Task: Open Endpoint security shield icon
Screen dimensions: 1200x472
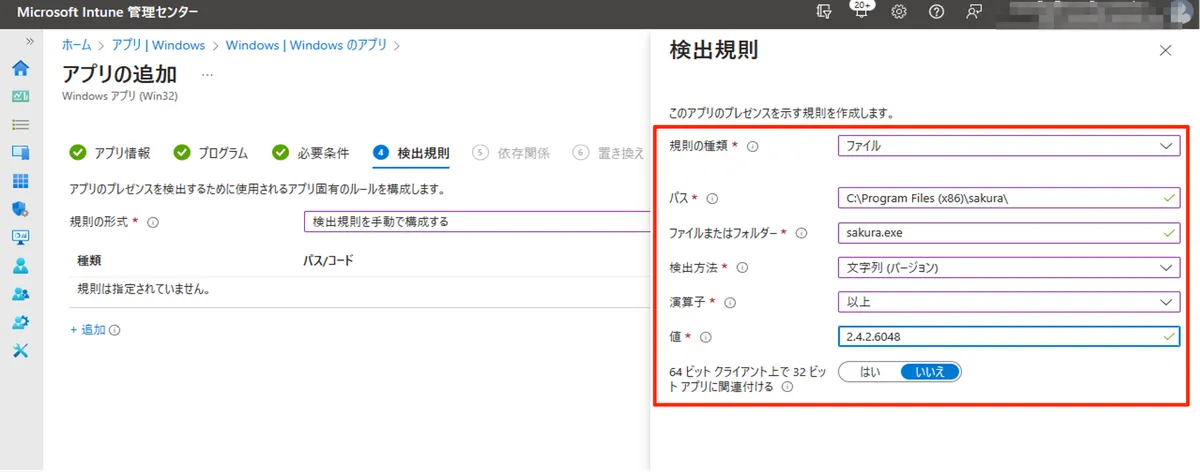Action: tap(20, 209)
